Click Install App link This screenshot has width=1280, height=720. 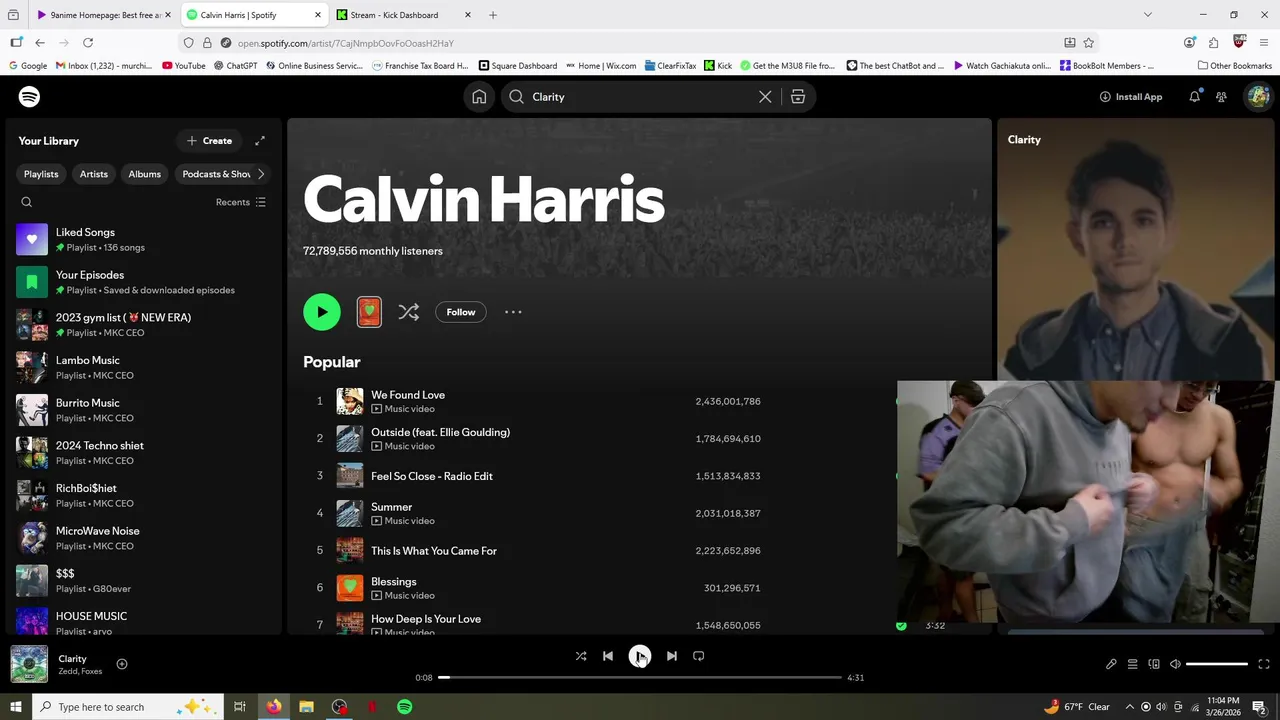click(x=1130, y=97)
